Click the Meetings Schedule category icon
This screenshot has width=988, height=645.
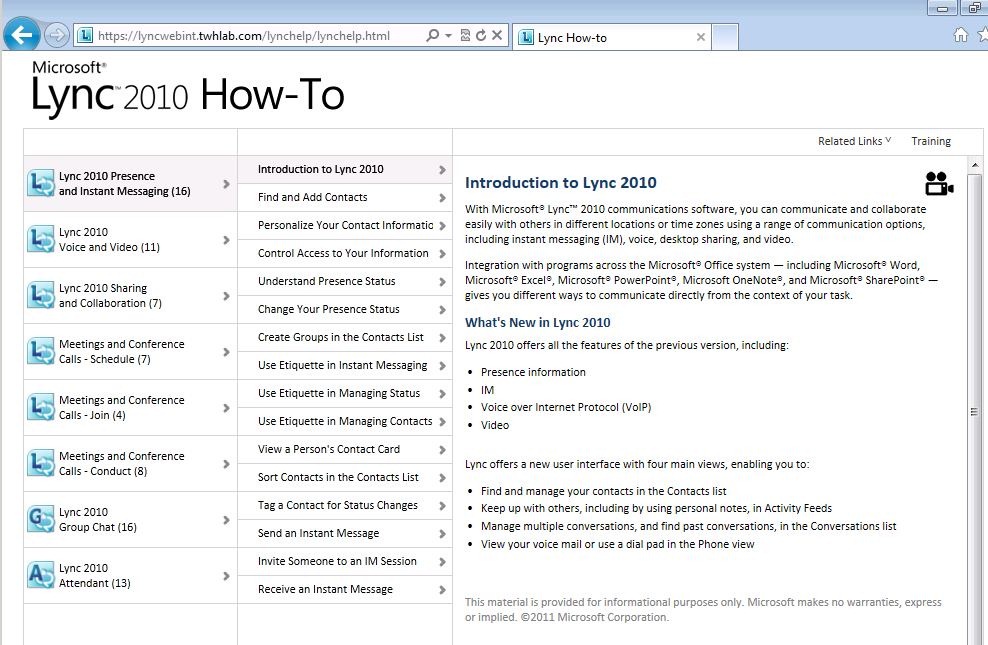pyautogui.click(x=41, y=351)
